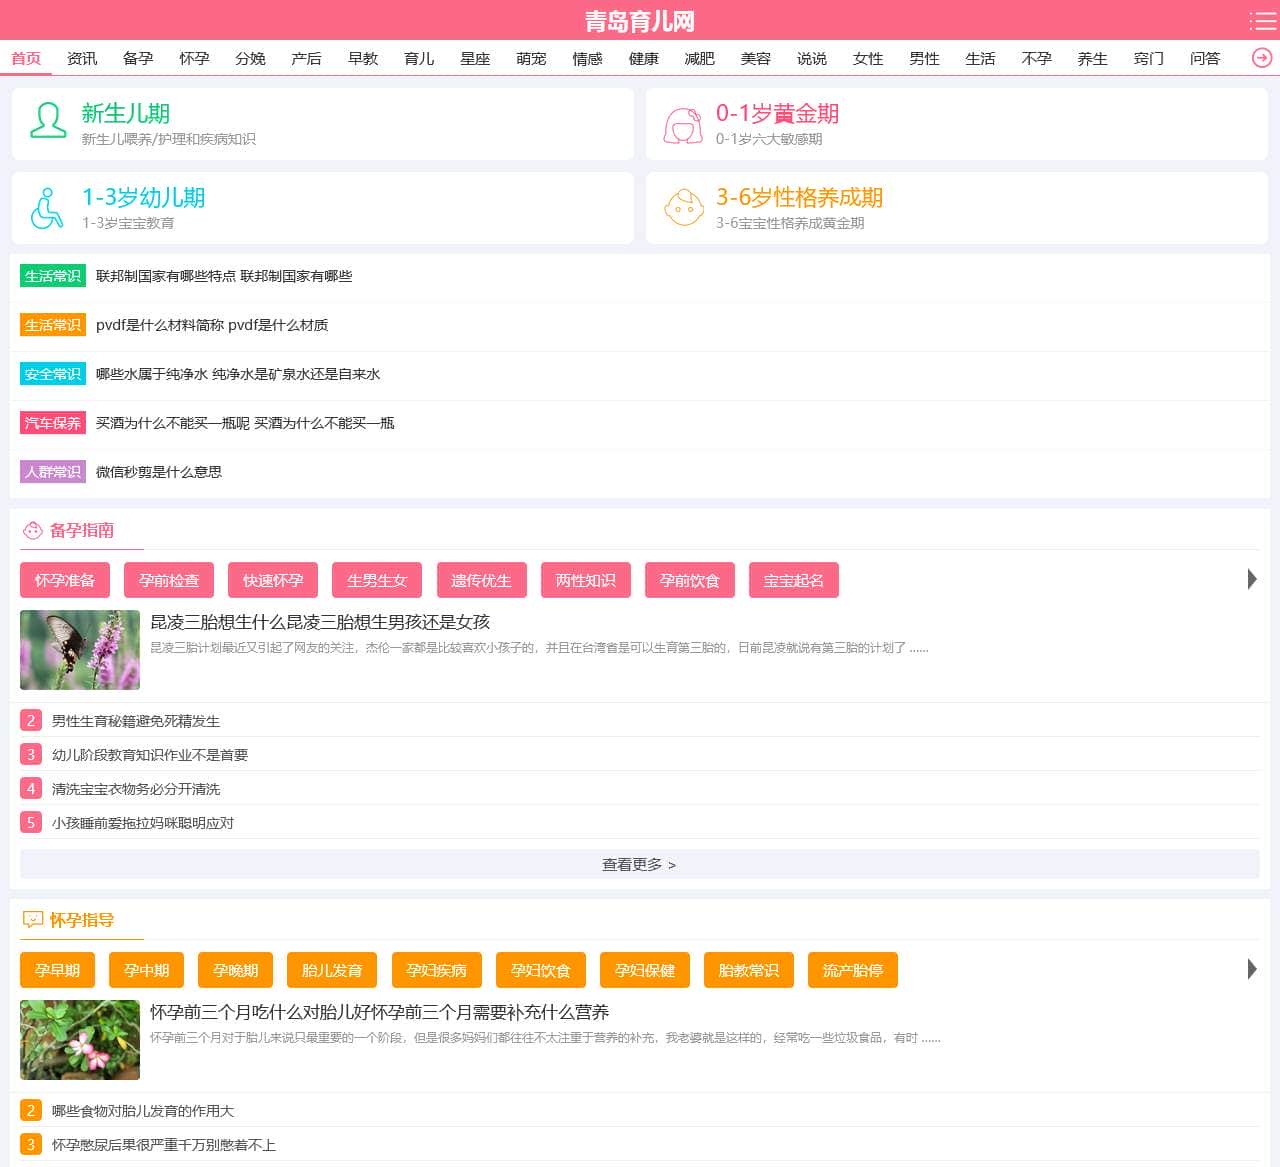Open article 联邦制国家有哪些特点
Viewport: 1280px width, 1167px height.
click(223, 276)
